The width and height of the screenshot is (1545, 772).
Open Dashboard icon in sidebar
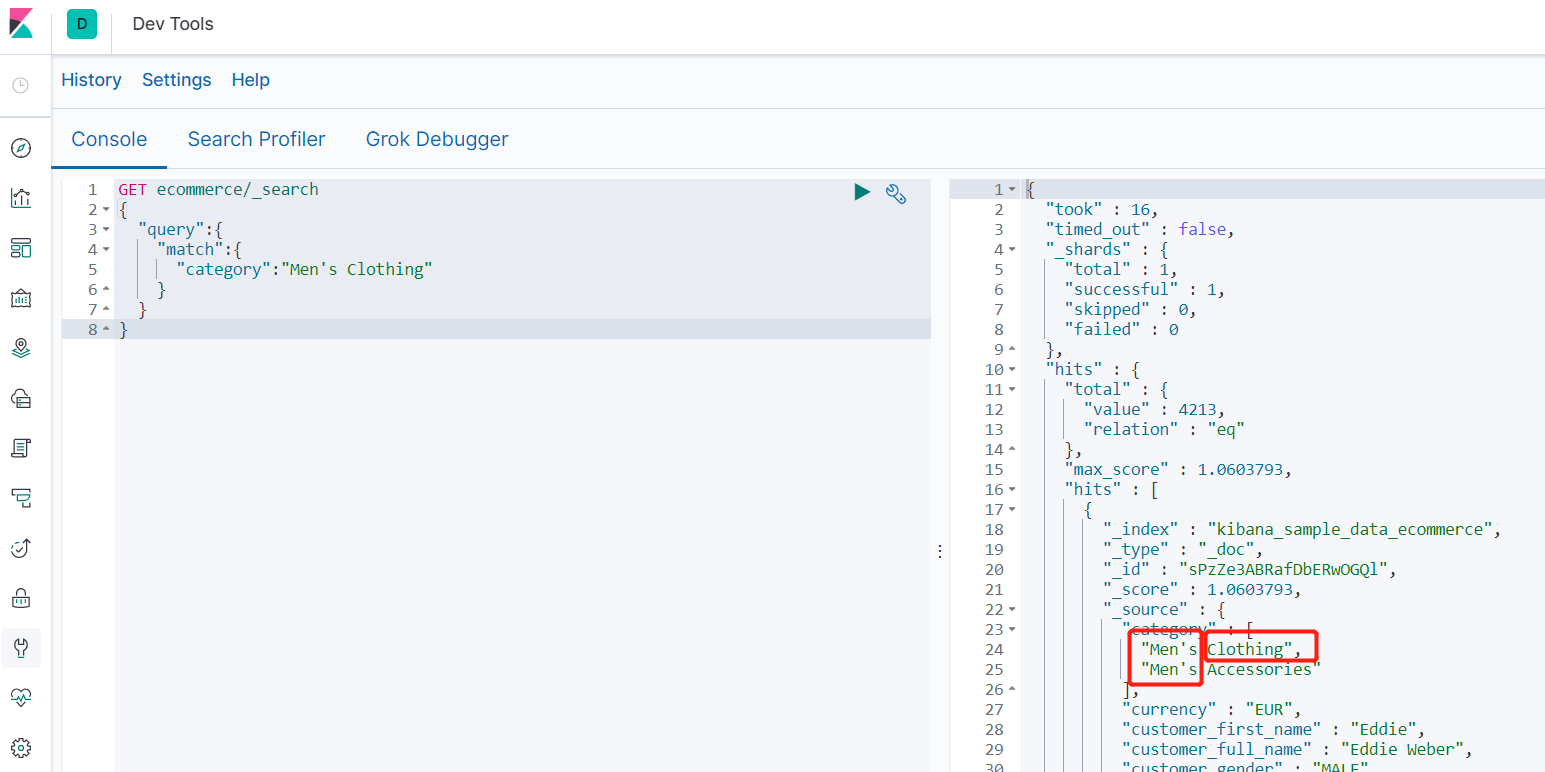point(21,248)
